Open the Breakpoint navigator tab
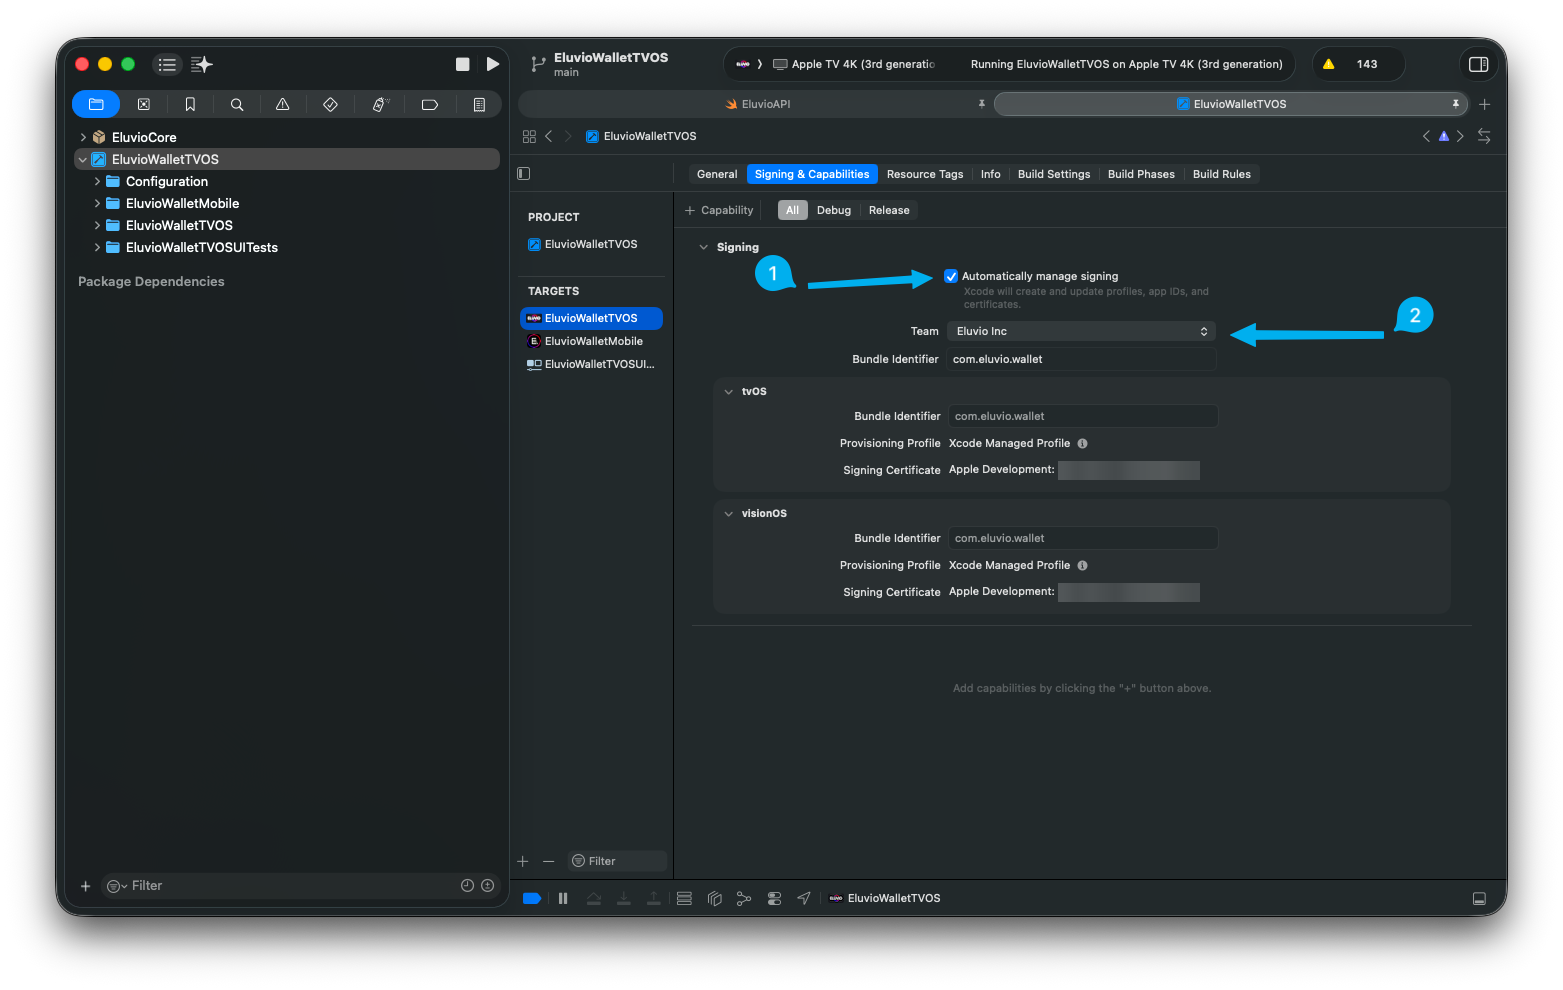Viewport: 1563px width, 990px height. pos(430,104)
